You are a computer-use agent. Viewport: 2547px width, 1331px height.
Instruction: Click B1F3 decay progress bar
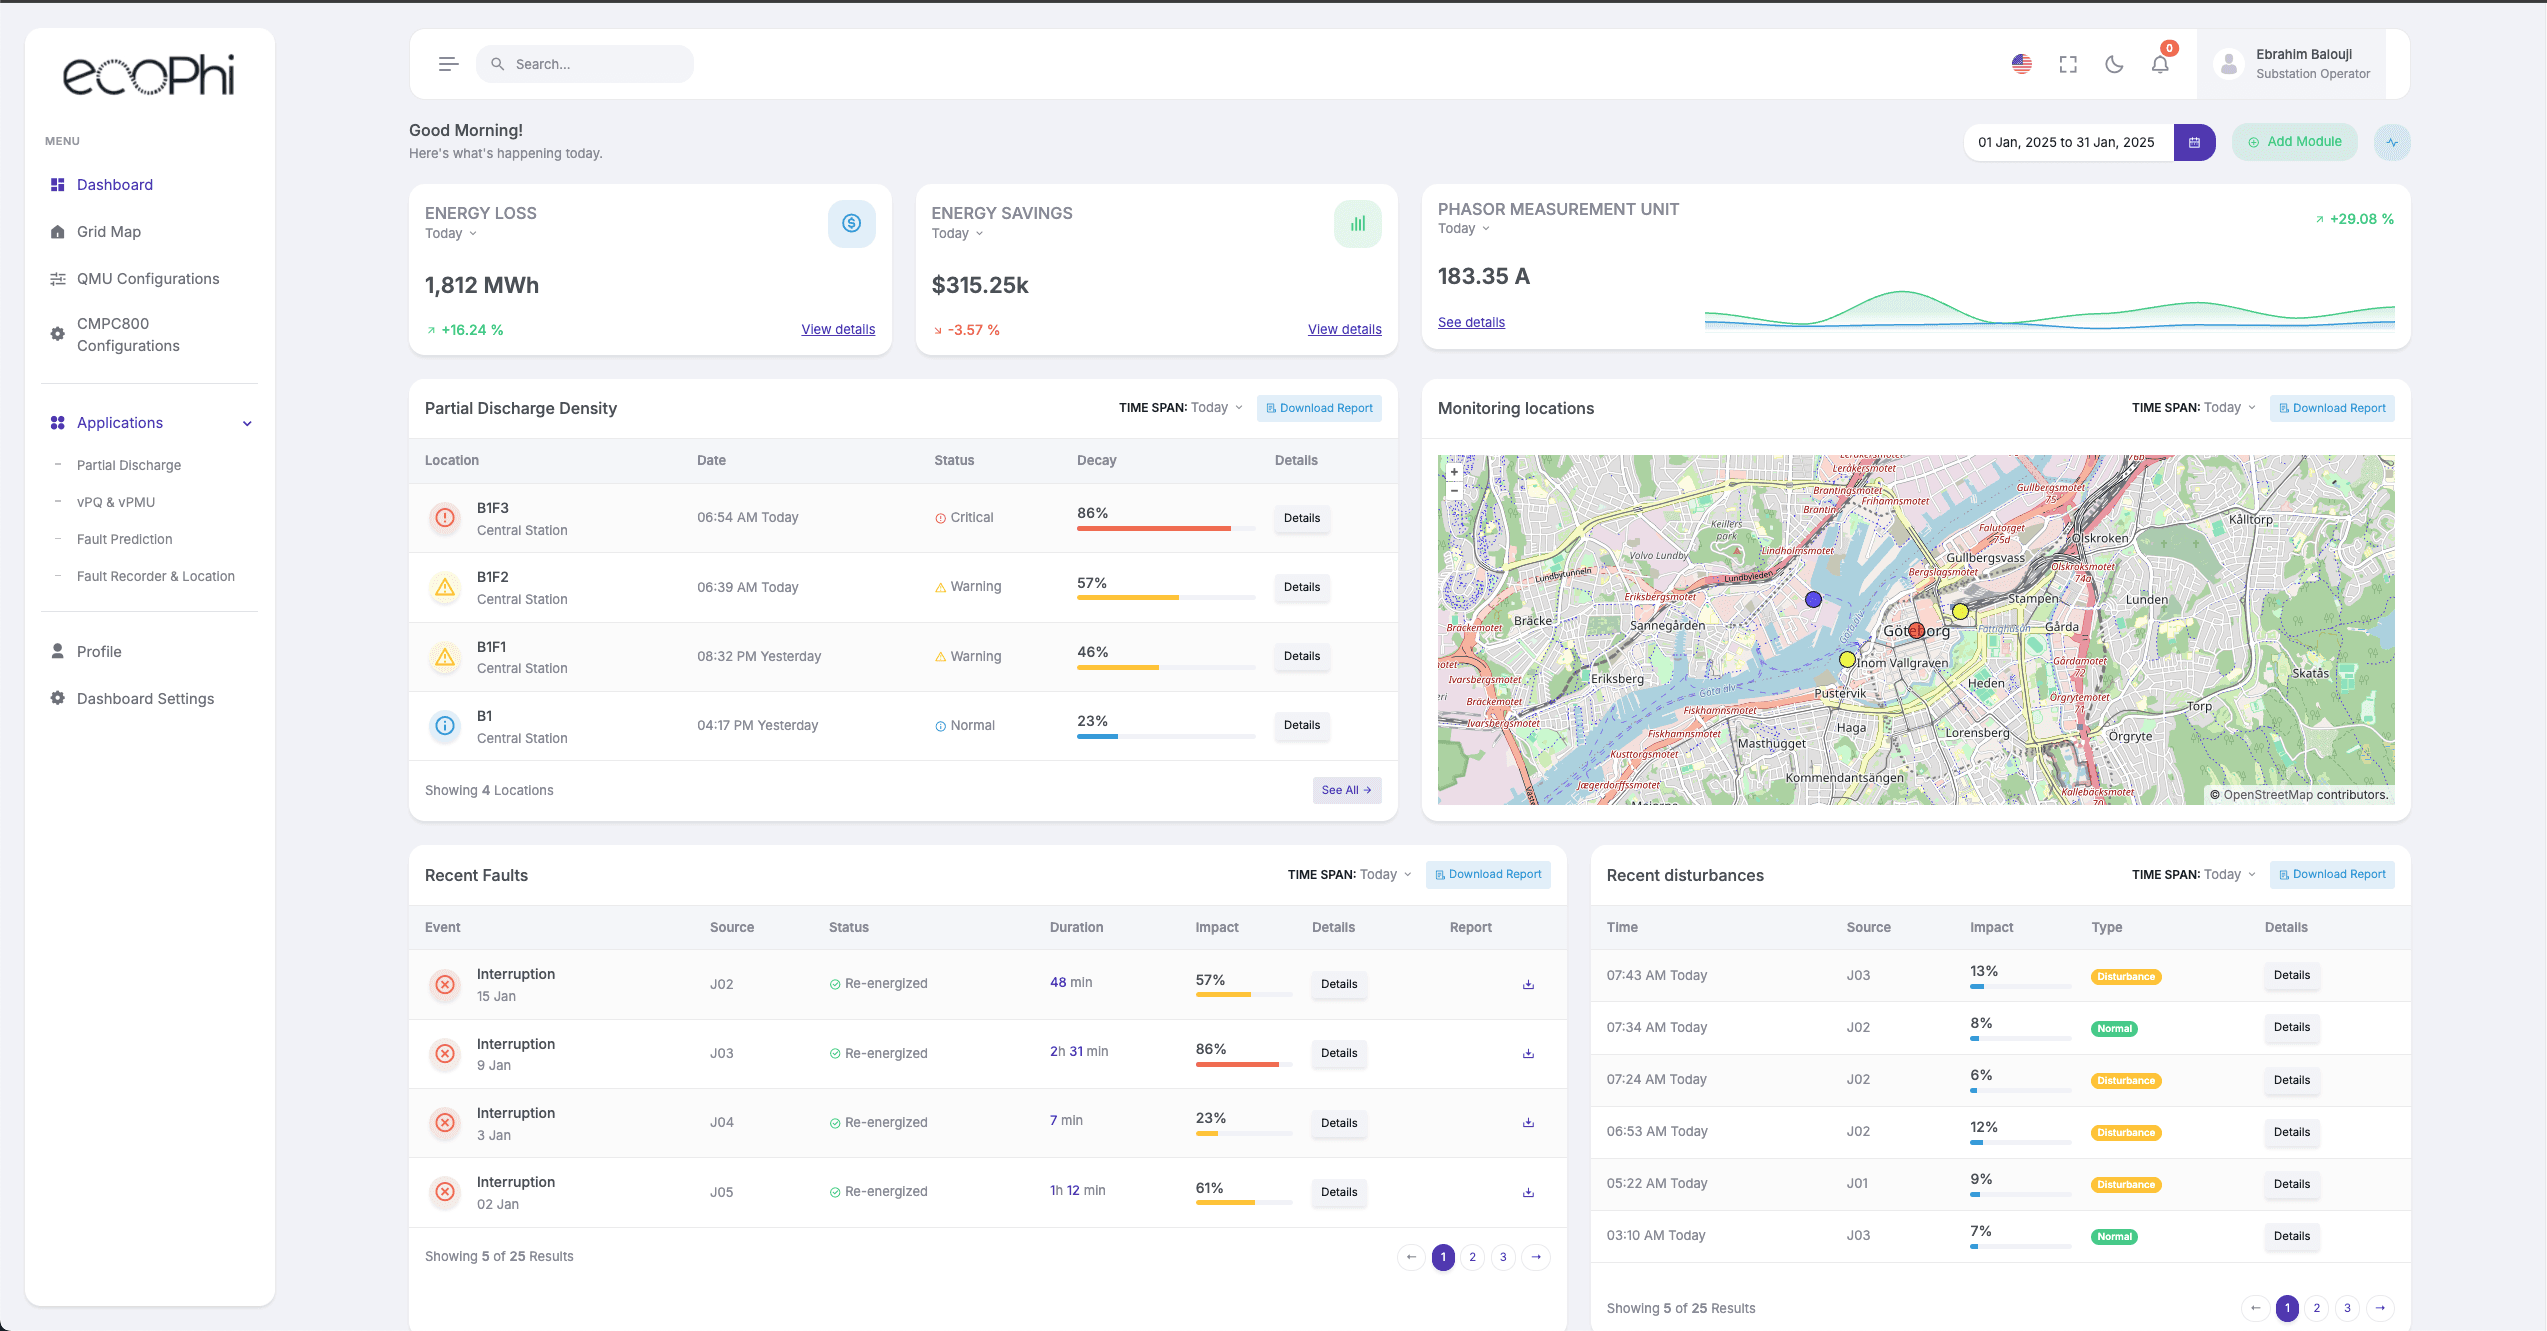coord(1165,528)
